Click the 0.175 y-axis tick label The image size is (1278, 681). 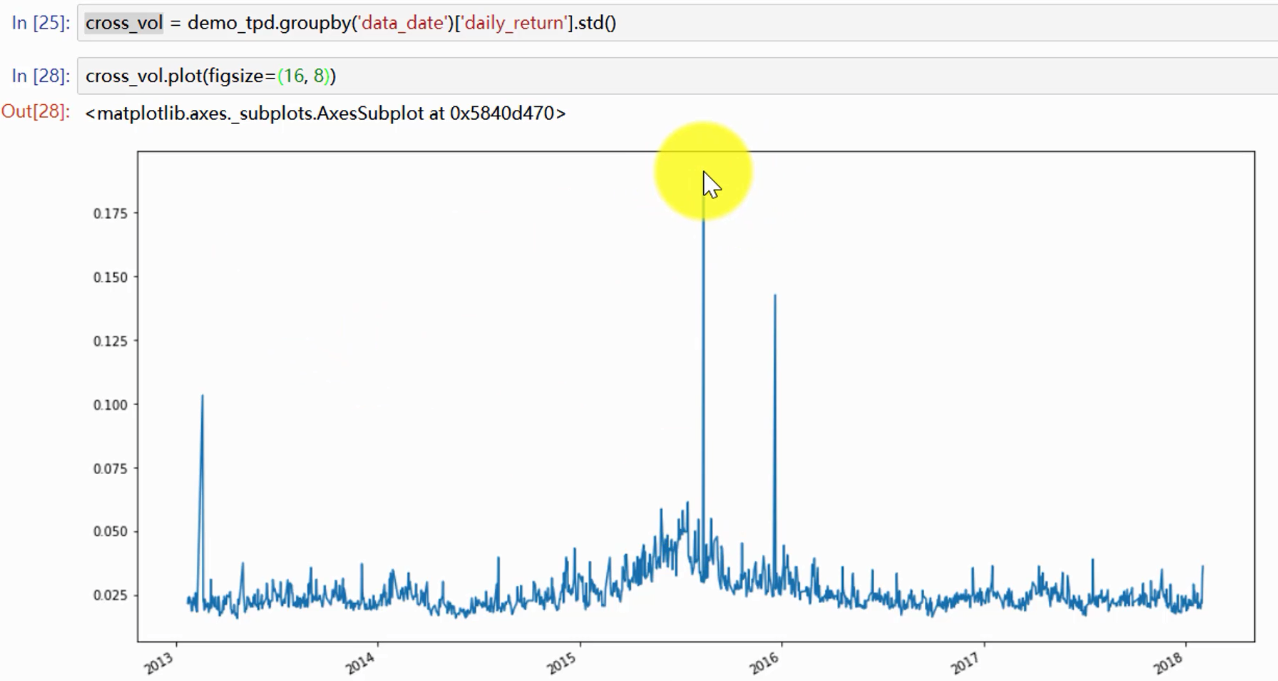coord(108,213)
